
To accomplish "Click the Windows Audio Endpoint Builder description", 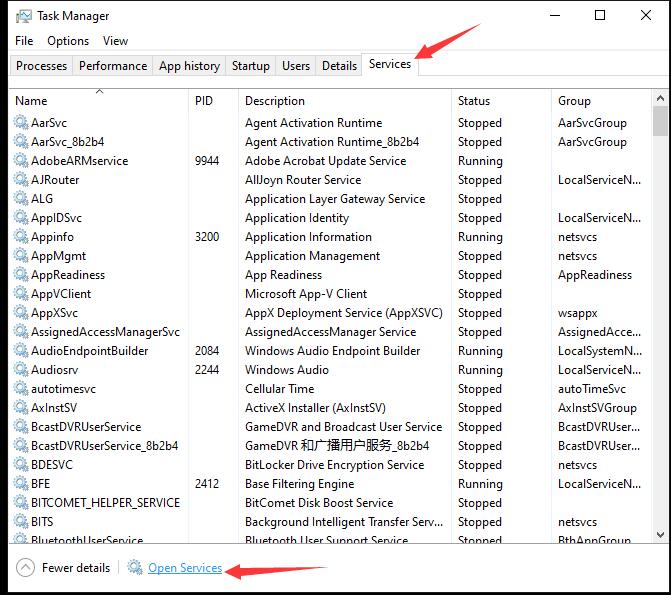I will pyautogui.click(x=333, y=351).
